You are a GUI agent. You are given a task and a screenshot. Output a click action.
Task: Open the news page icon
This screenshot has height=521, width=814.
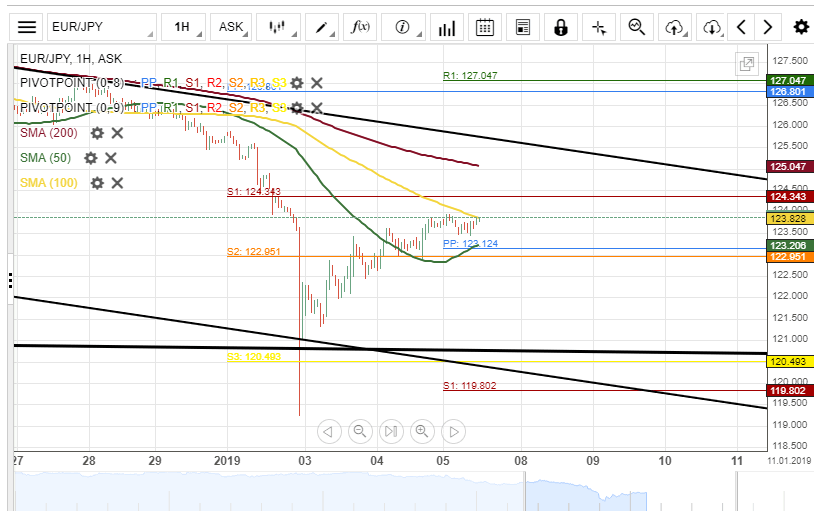(523, 27)
